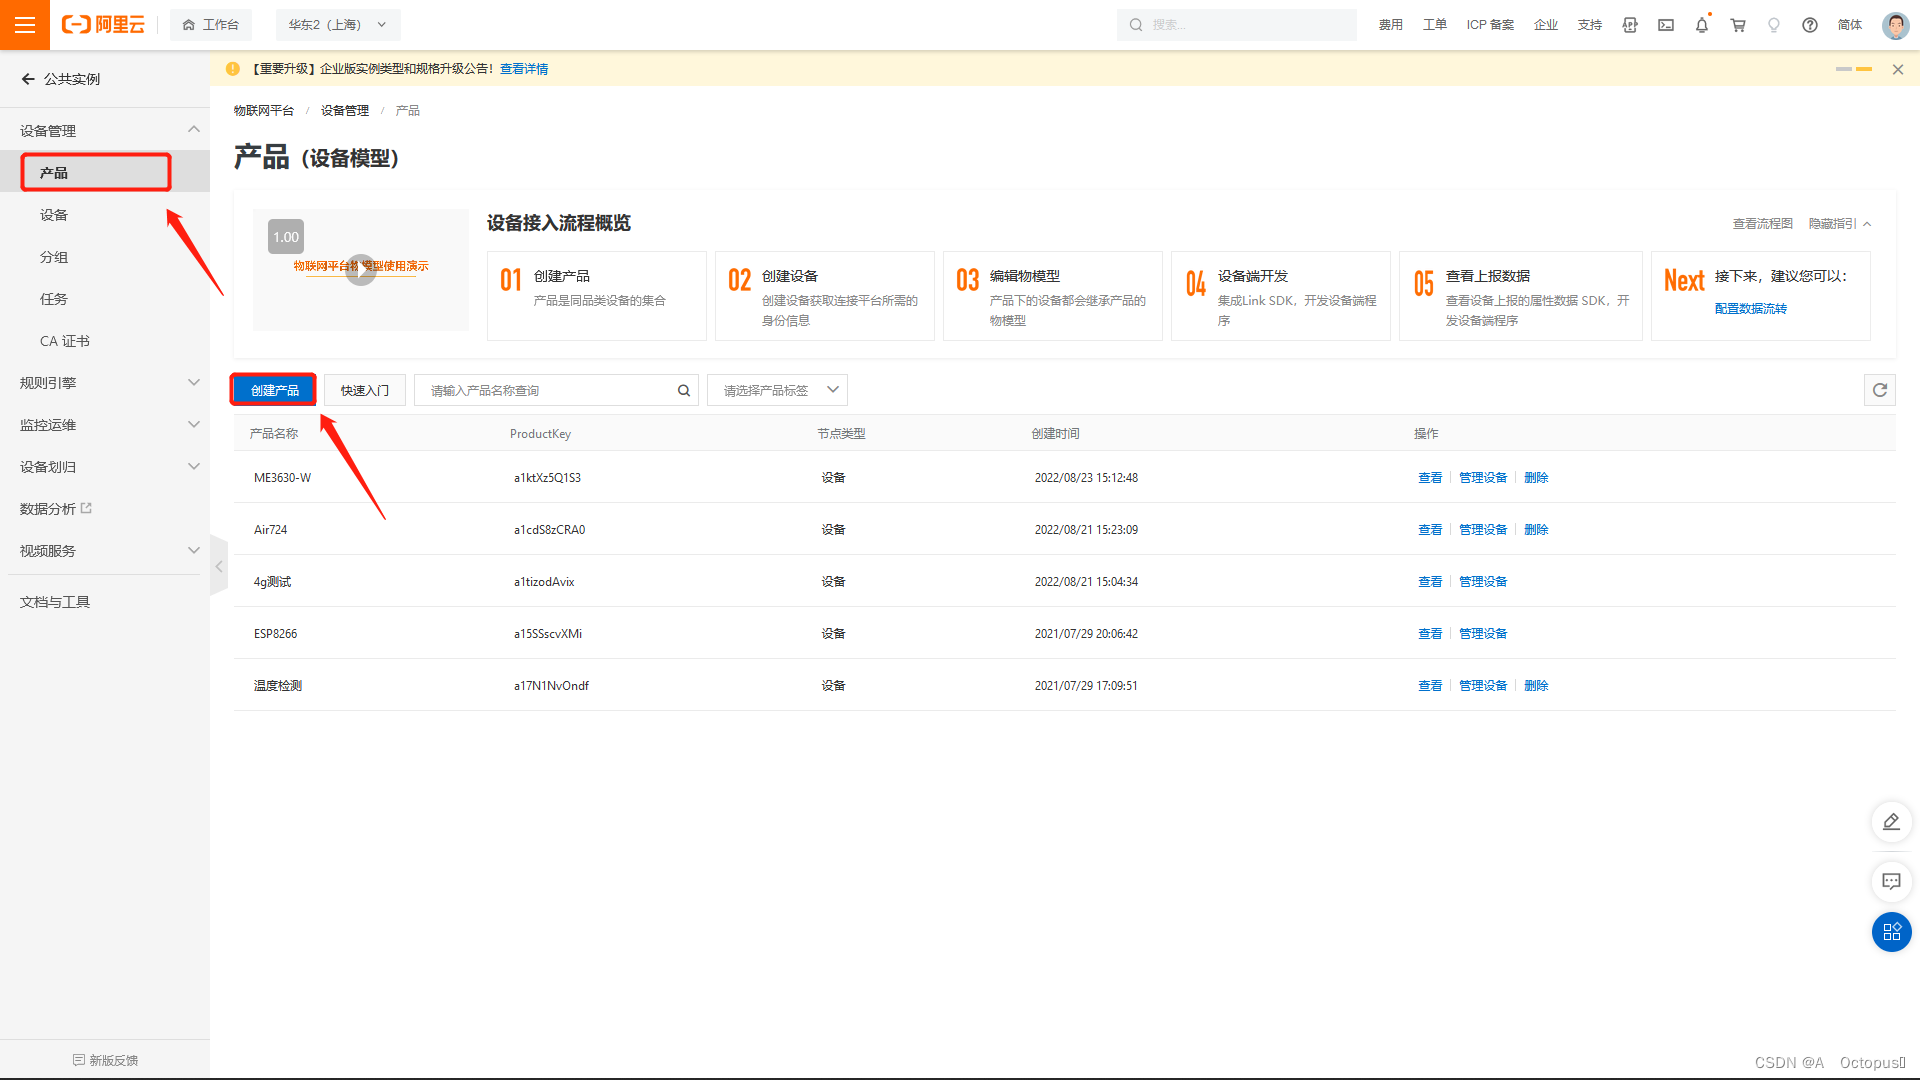This screenshot has width=1920, height=1080.
Task: Open the help question-mark icon
Action: [x=1810, y=25]
